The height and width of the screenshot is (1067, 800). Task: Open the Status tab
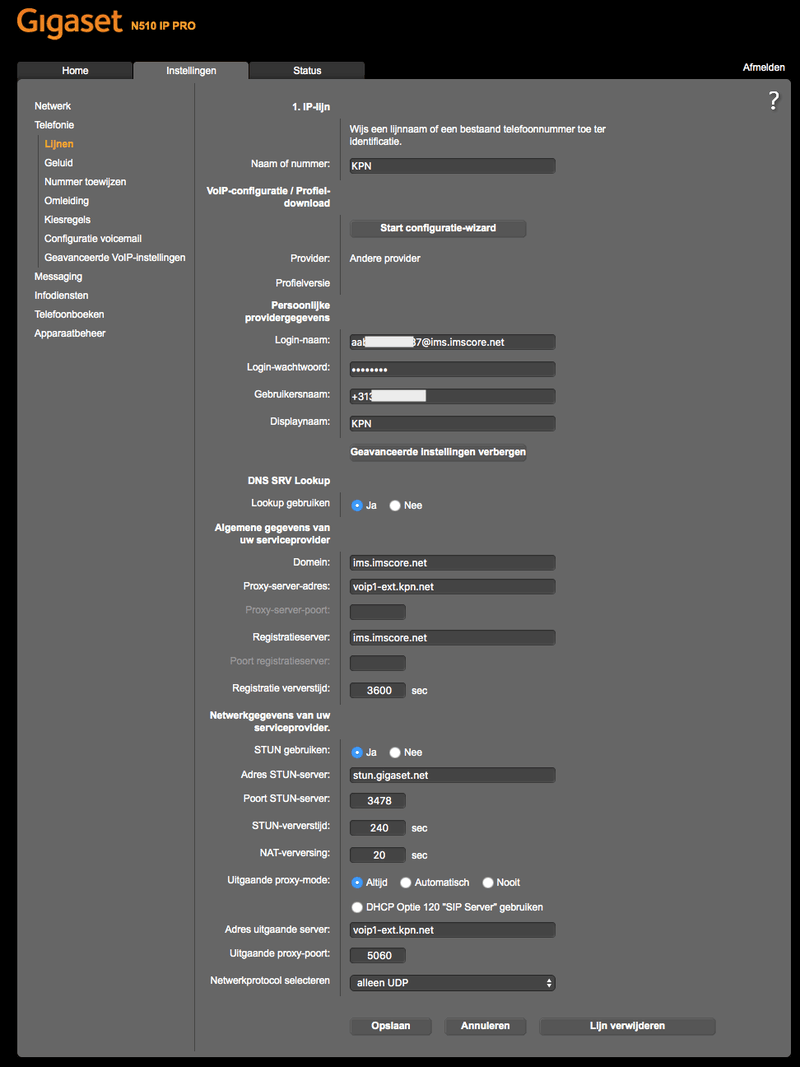click(307, 71)
